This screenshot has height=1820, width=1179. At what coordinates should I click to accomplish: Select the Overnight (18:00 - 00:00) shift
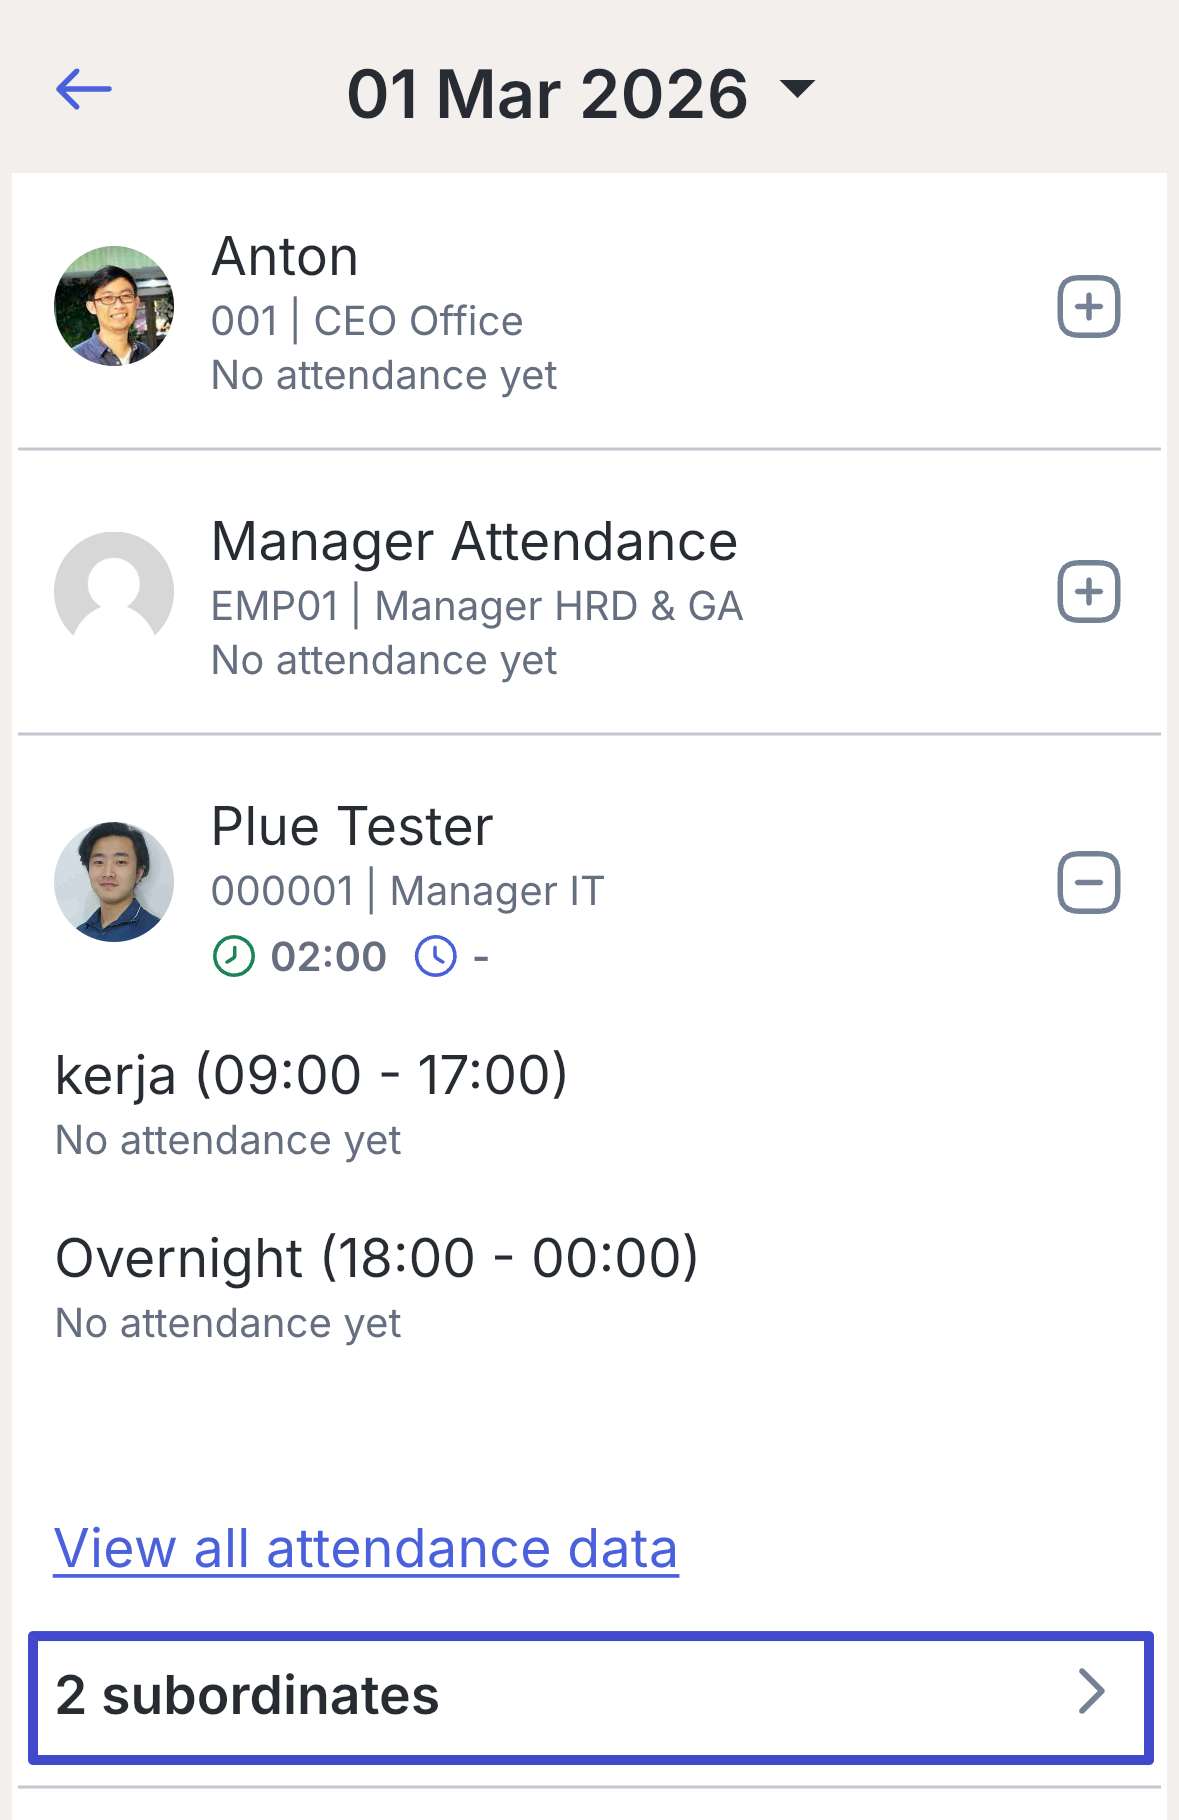point(376,1258)
